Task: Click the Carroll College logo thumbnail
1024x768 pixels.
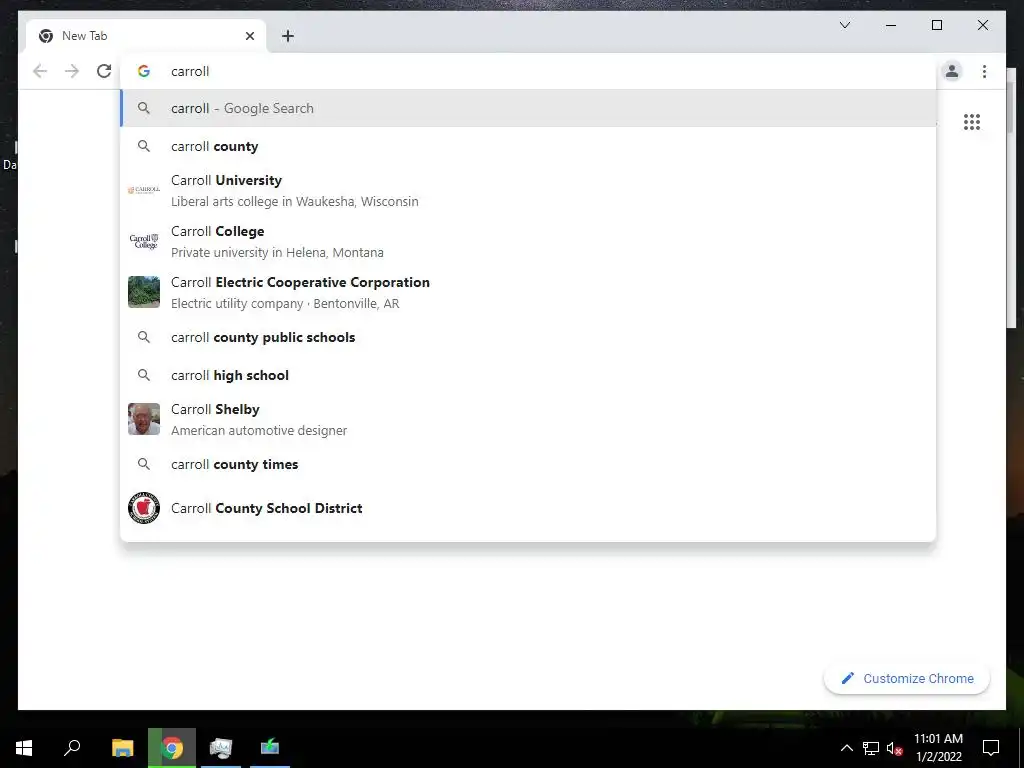Action: [144, 241]
